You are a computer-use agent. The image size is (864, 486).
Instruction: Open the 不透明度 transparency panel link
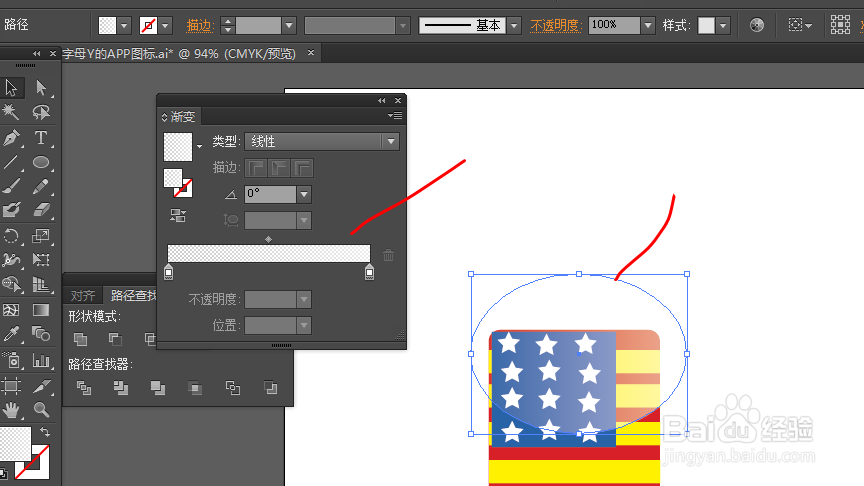(555, 25)
